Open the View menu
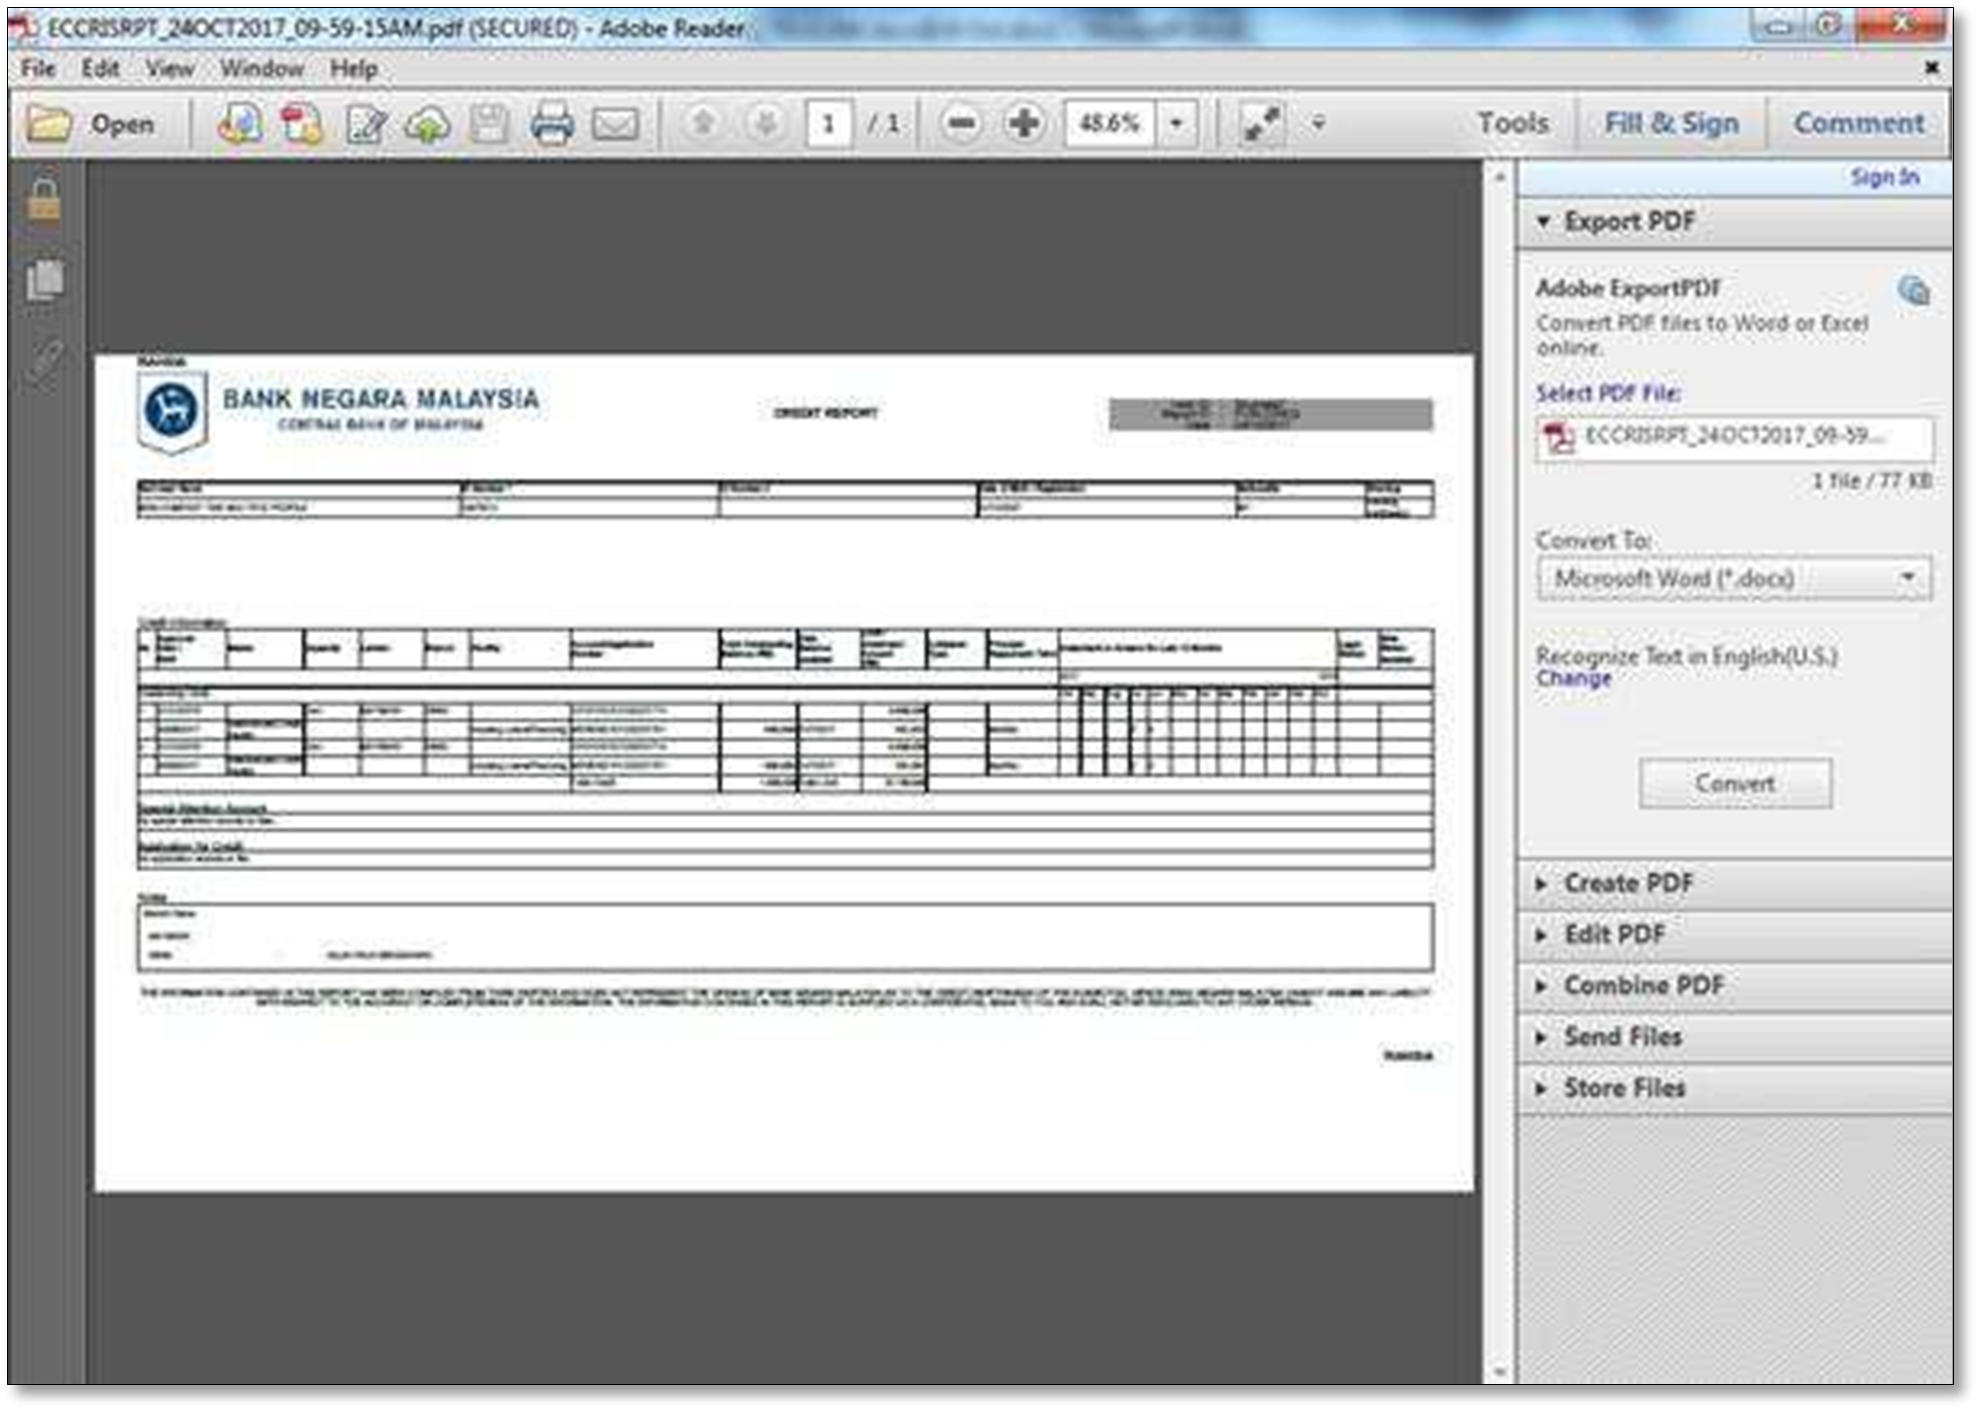The height and width of the screenshot is (1409, 1976). pos(169,68)
